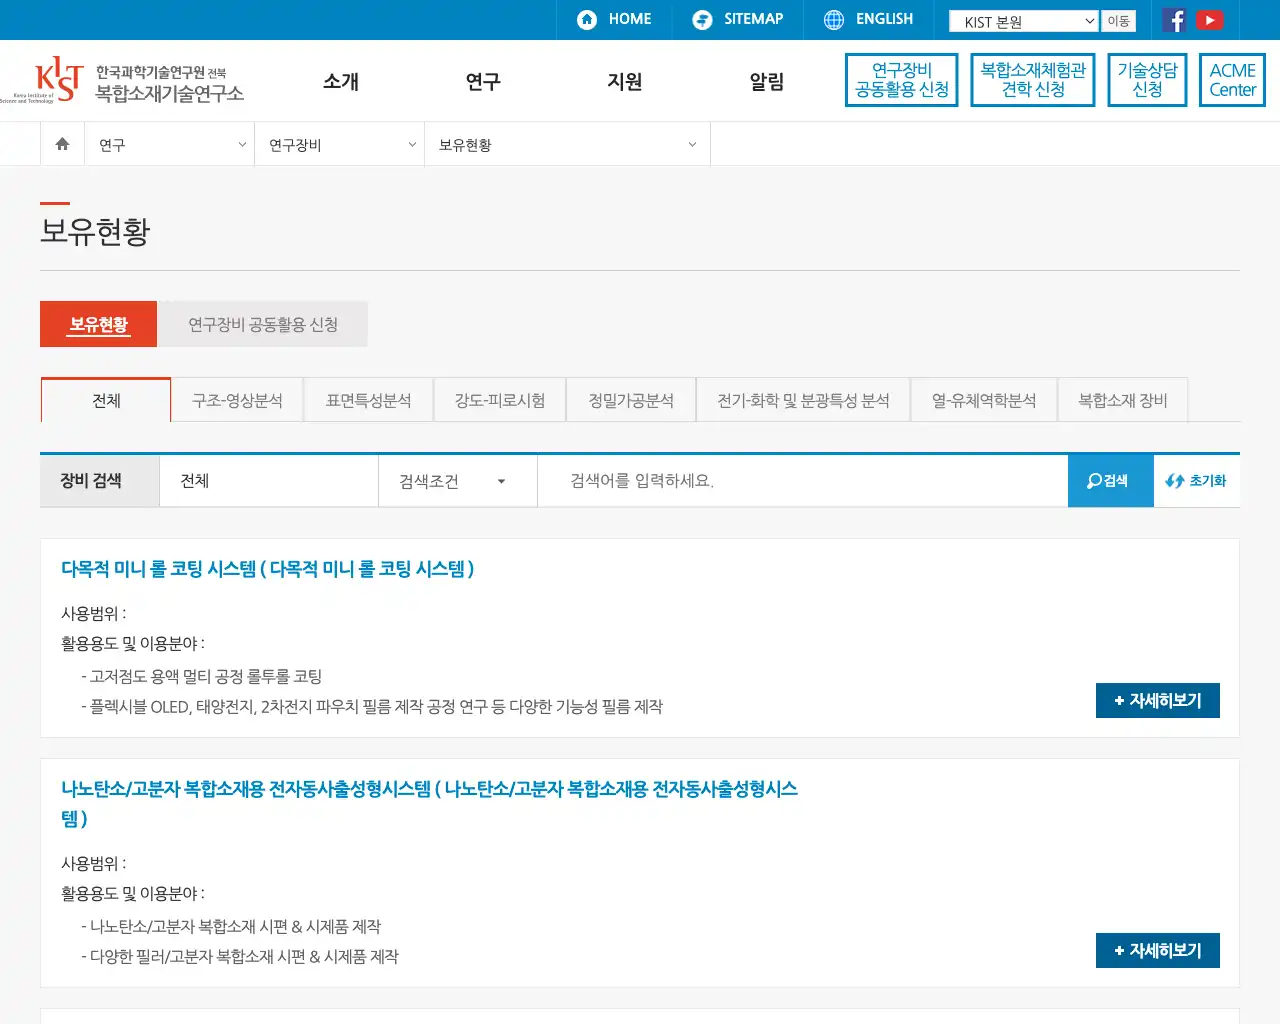The image size is (1280, 1024).
Task: Click the KIST logo
Action: (122, 81)
